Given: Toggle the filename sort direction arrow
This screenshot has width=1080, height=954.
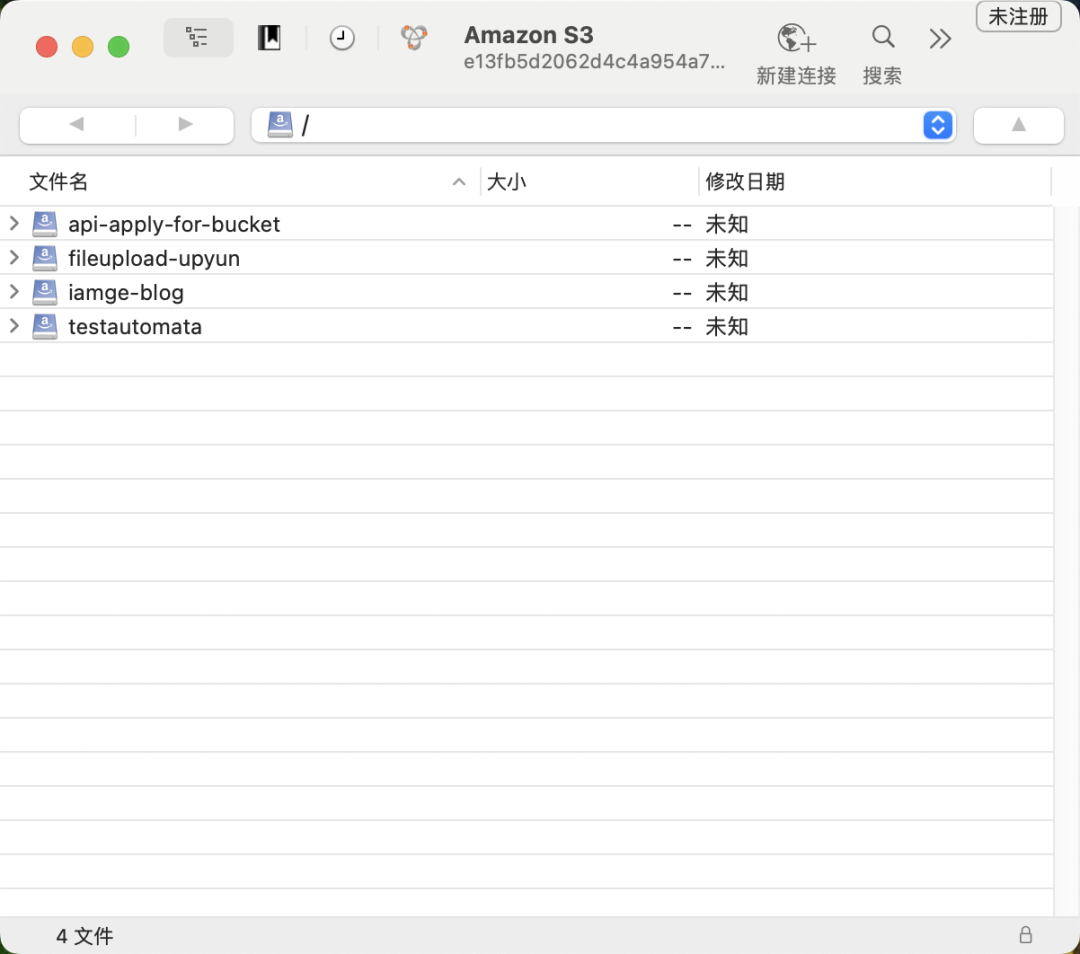Looking at the screenshot, I should click(x=459, y=182).
